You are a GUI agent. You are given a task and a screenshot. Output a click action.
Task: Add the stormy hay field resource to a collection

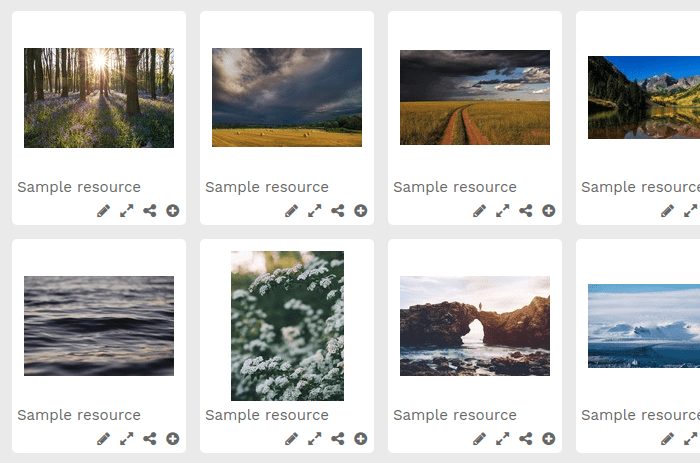(x=361, y=211)
